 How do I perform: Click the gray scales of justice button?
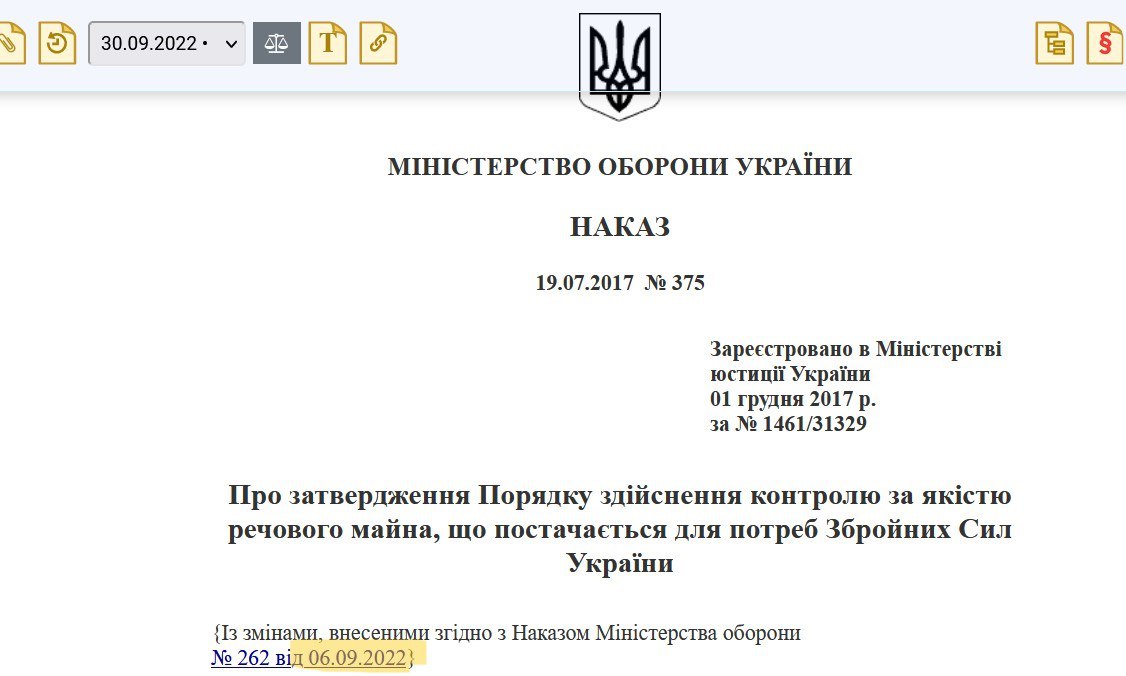click(x=277, y=44)
